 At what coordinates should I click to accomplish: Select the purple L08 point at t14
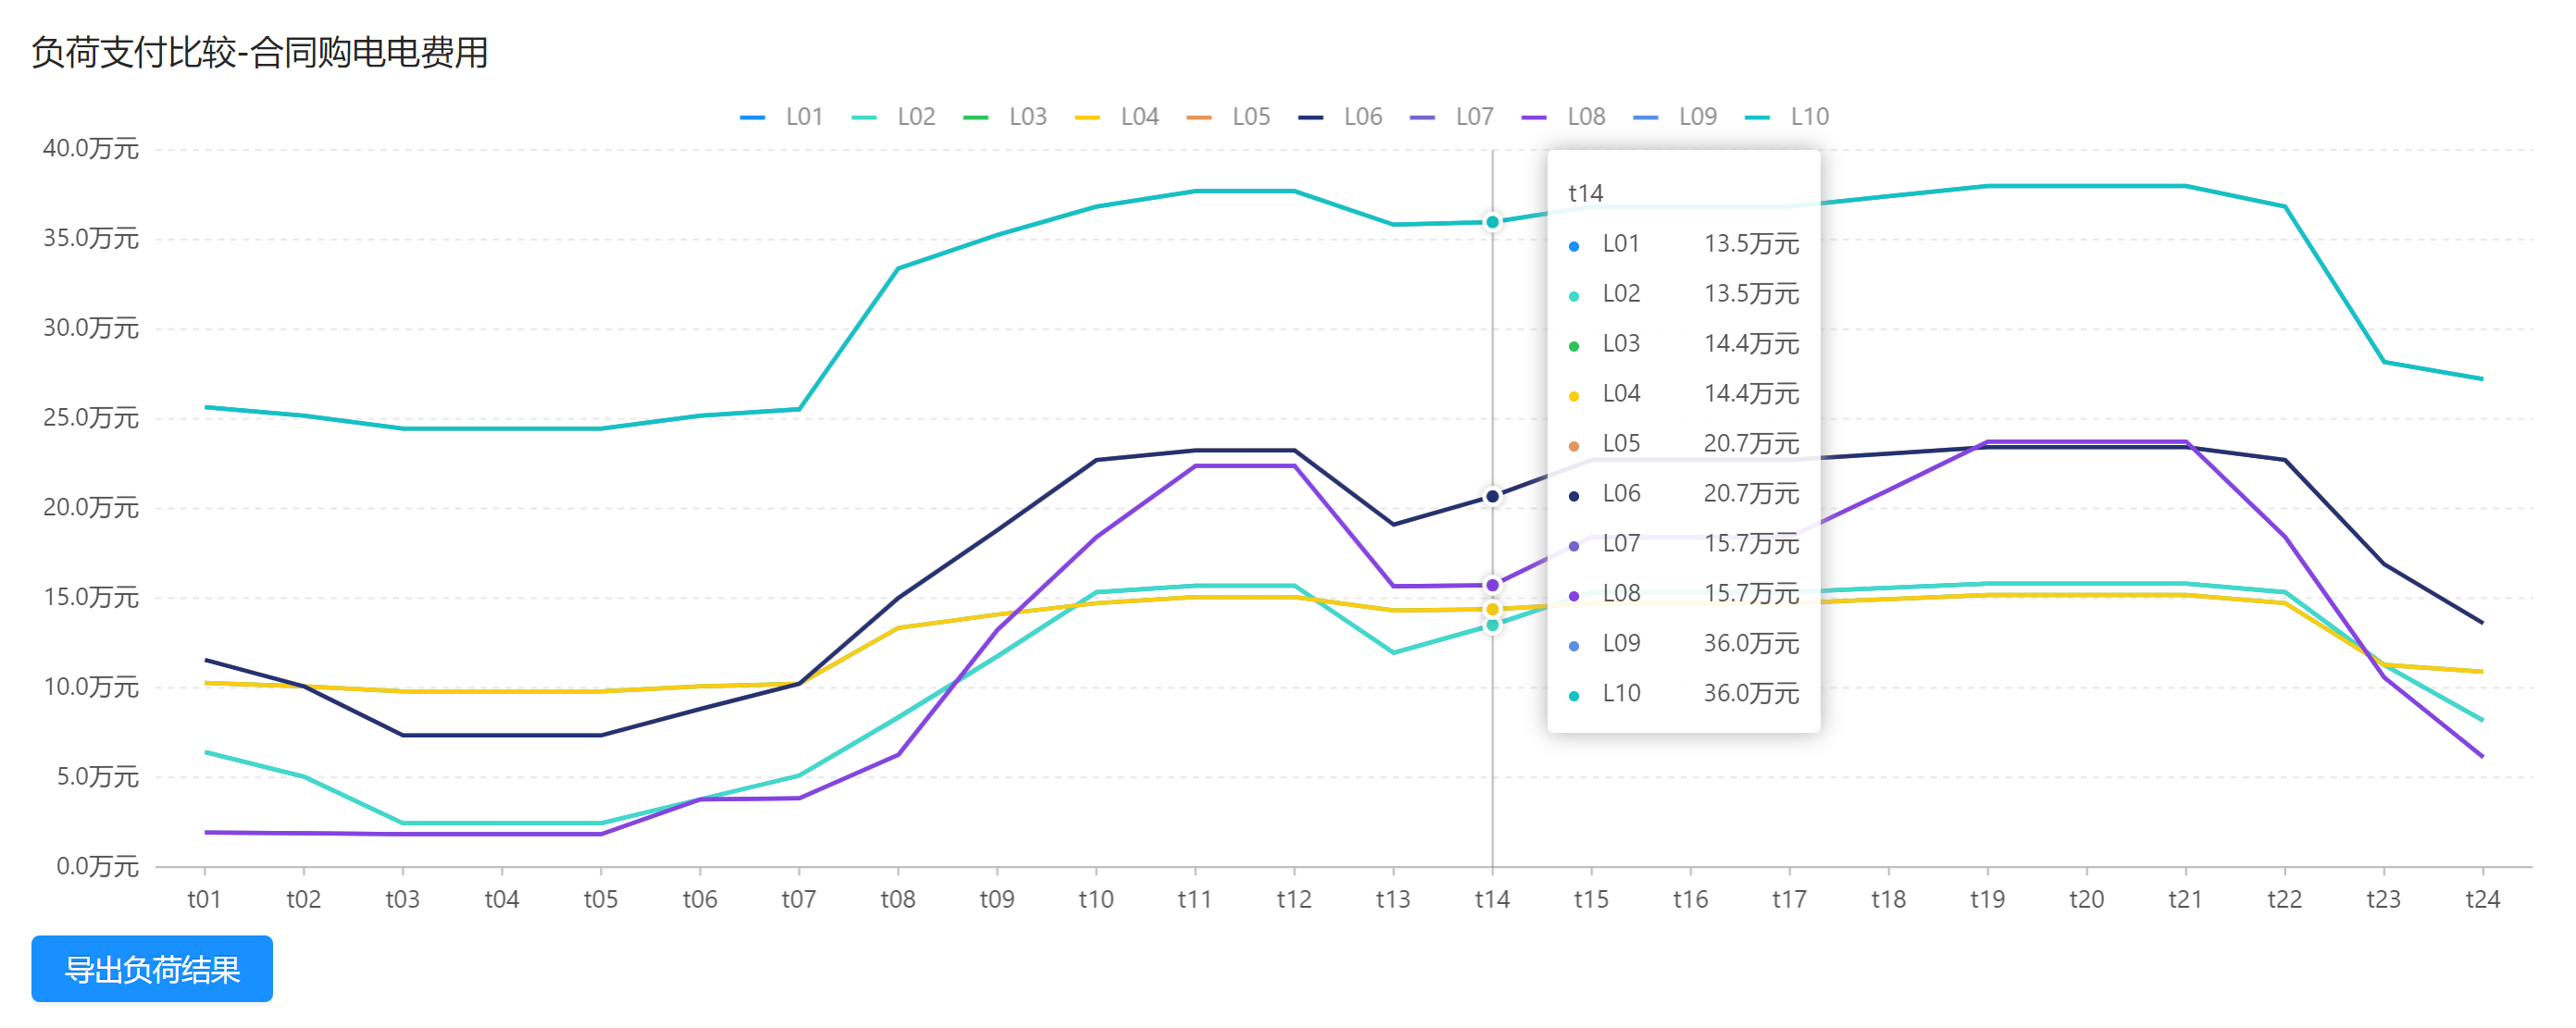pos(1492,585)
